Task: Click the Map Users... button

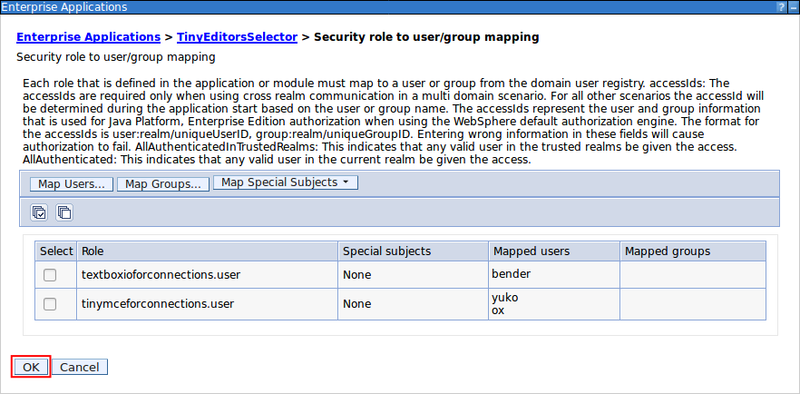Action: tap(71, 184)
